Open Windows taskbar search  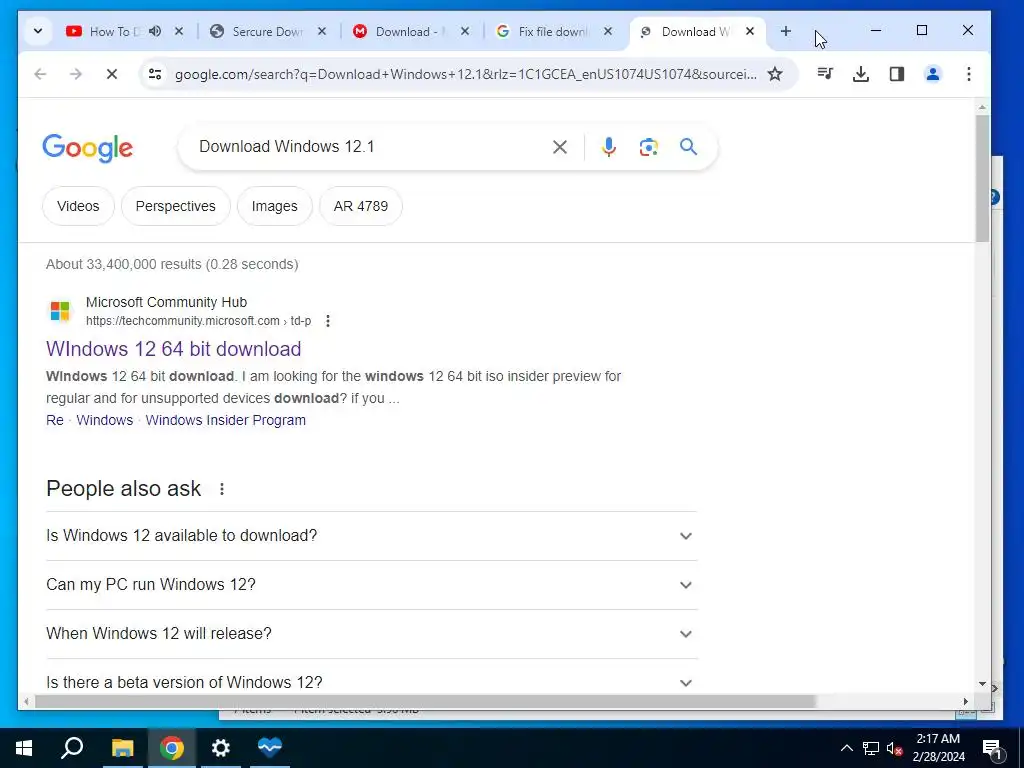[x=72, y=748]
